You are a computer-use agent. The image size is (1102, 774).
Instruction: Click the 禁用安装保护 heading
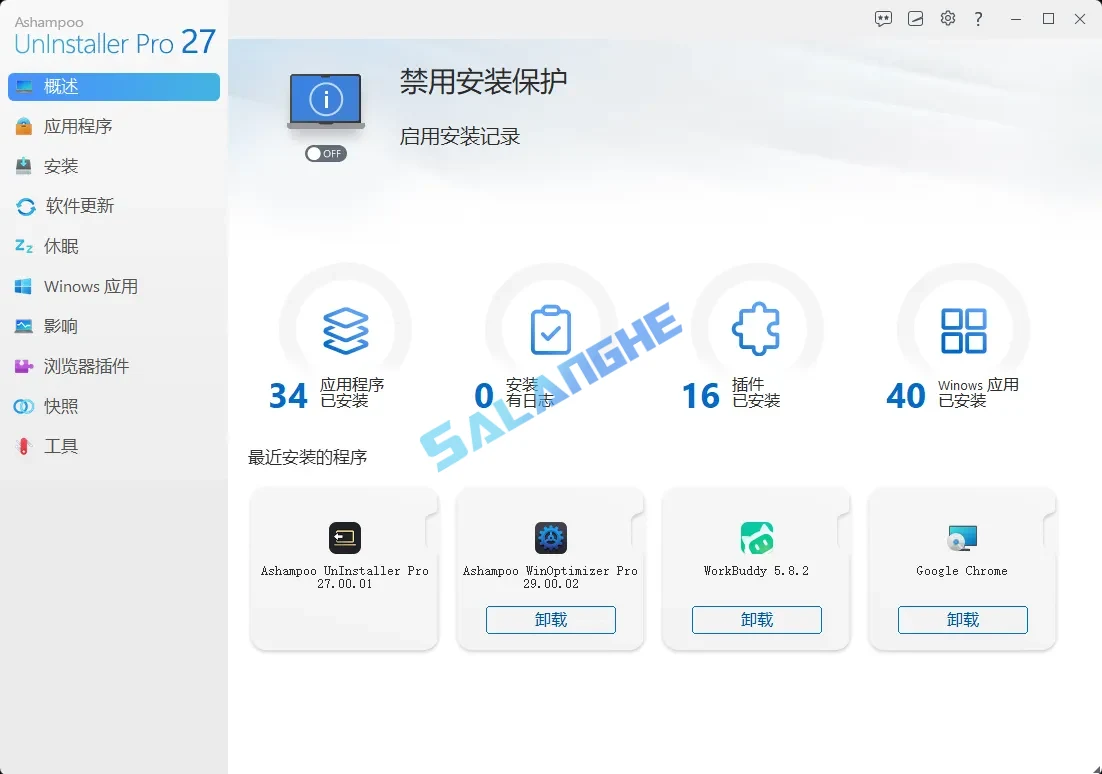(484, 82)
